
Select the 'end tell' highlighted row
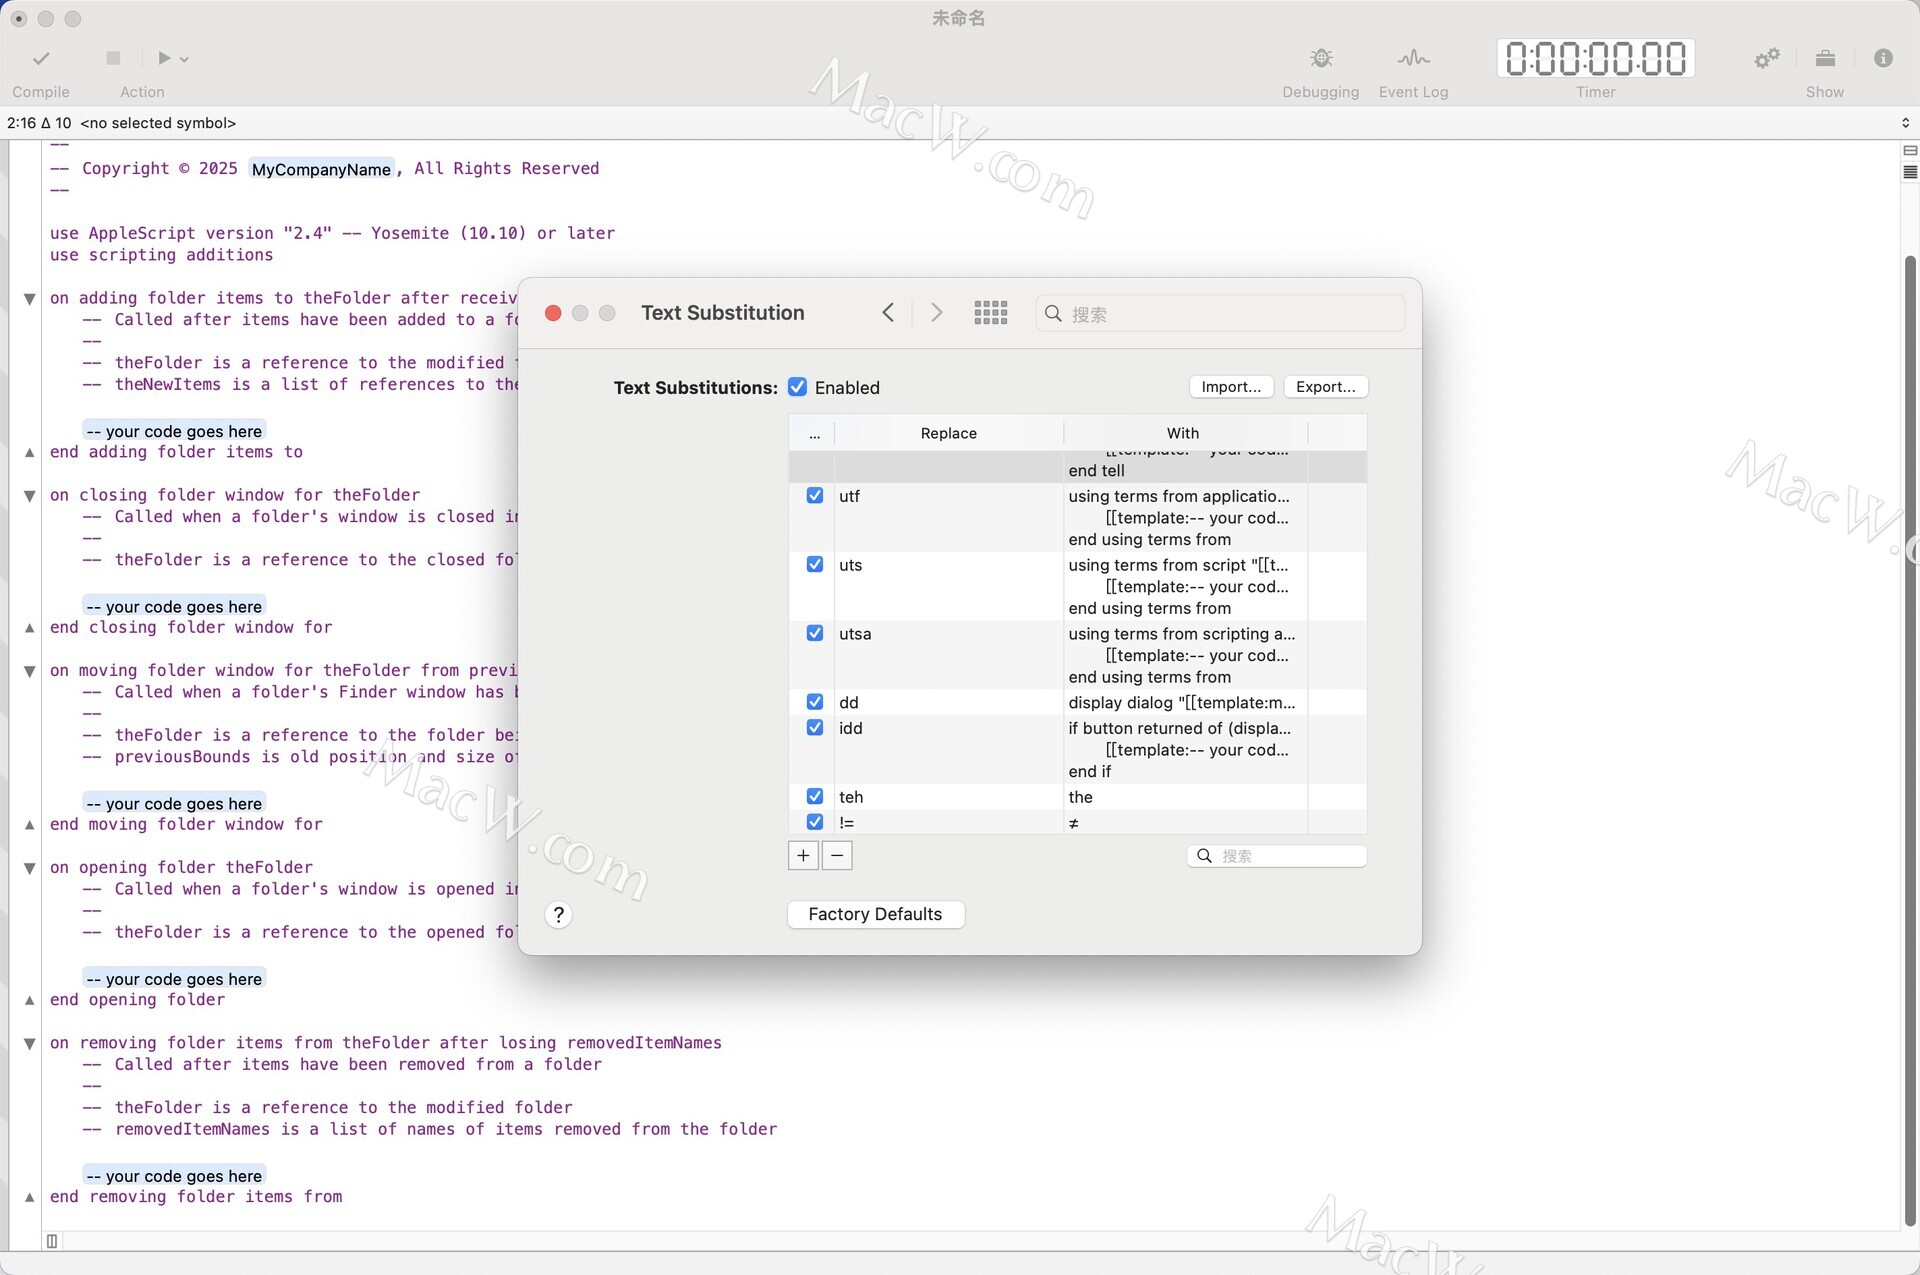[x=1077, y=467]
